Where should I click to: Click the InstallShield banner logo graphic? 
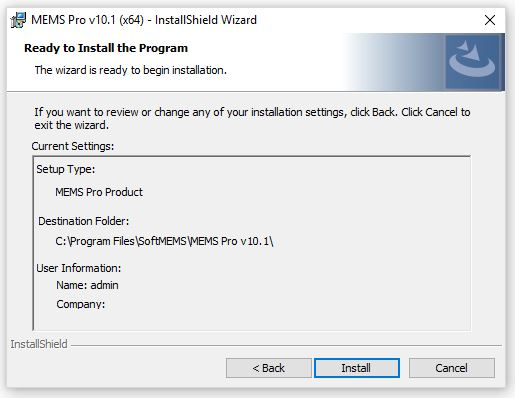[473, 62]
